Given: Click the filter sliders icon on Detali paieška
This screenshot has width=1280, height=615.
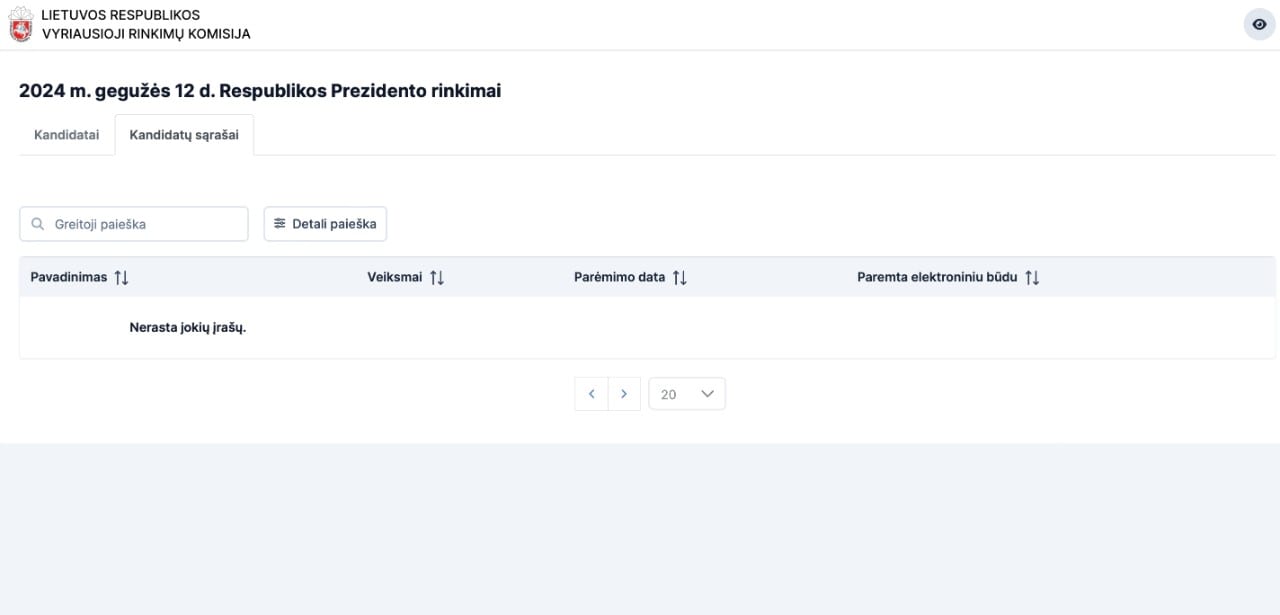Looking at the screenshot, I should 280,224.
